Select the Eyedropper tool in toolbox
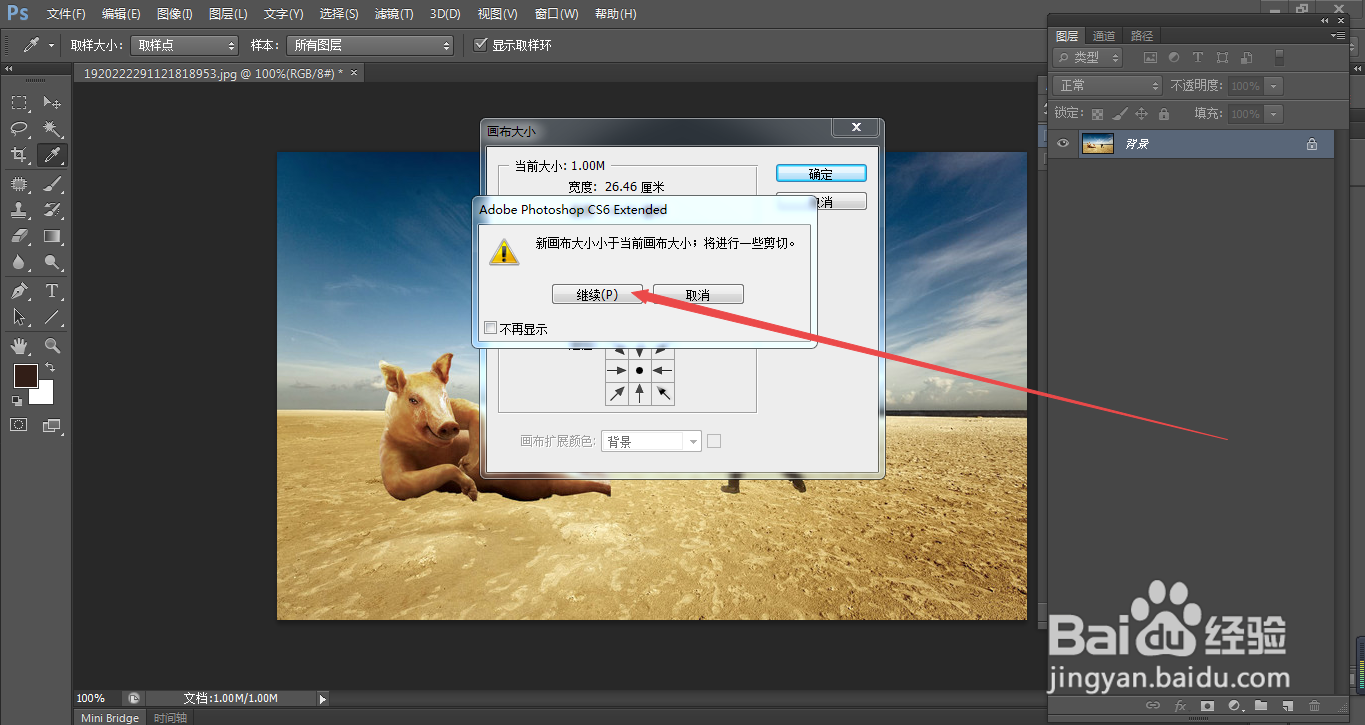 click(52, 155)
